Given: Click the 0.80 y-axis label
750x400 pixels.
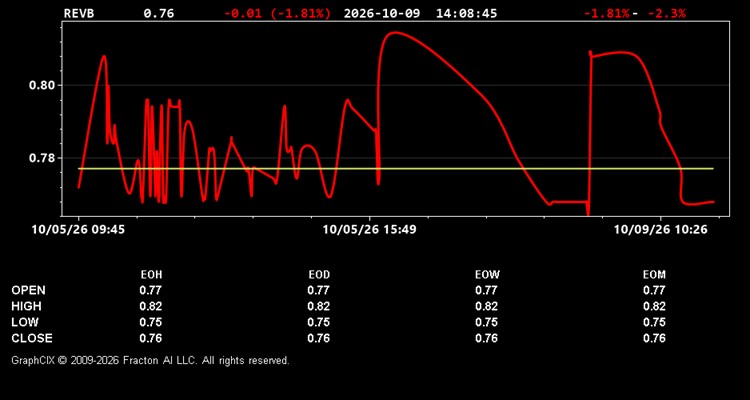Looking at the screenshot, I should coord(43,86).
